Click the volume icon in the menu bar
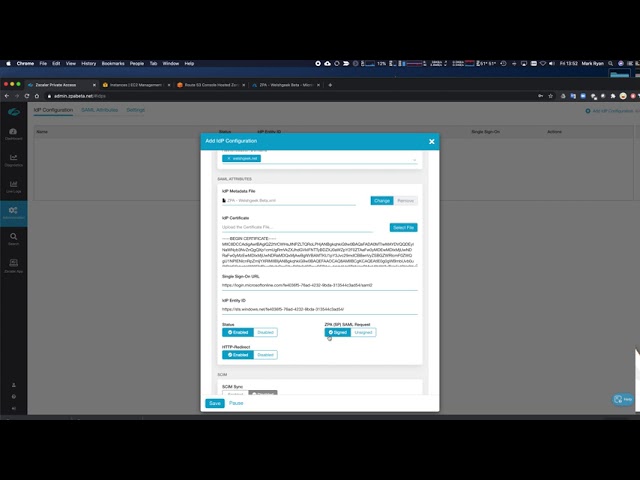Screen dimensions: 640x480 click(552, 63)
